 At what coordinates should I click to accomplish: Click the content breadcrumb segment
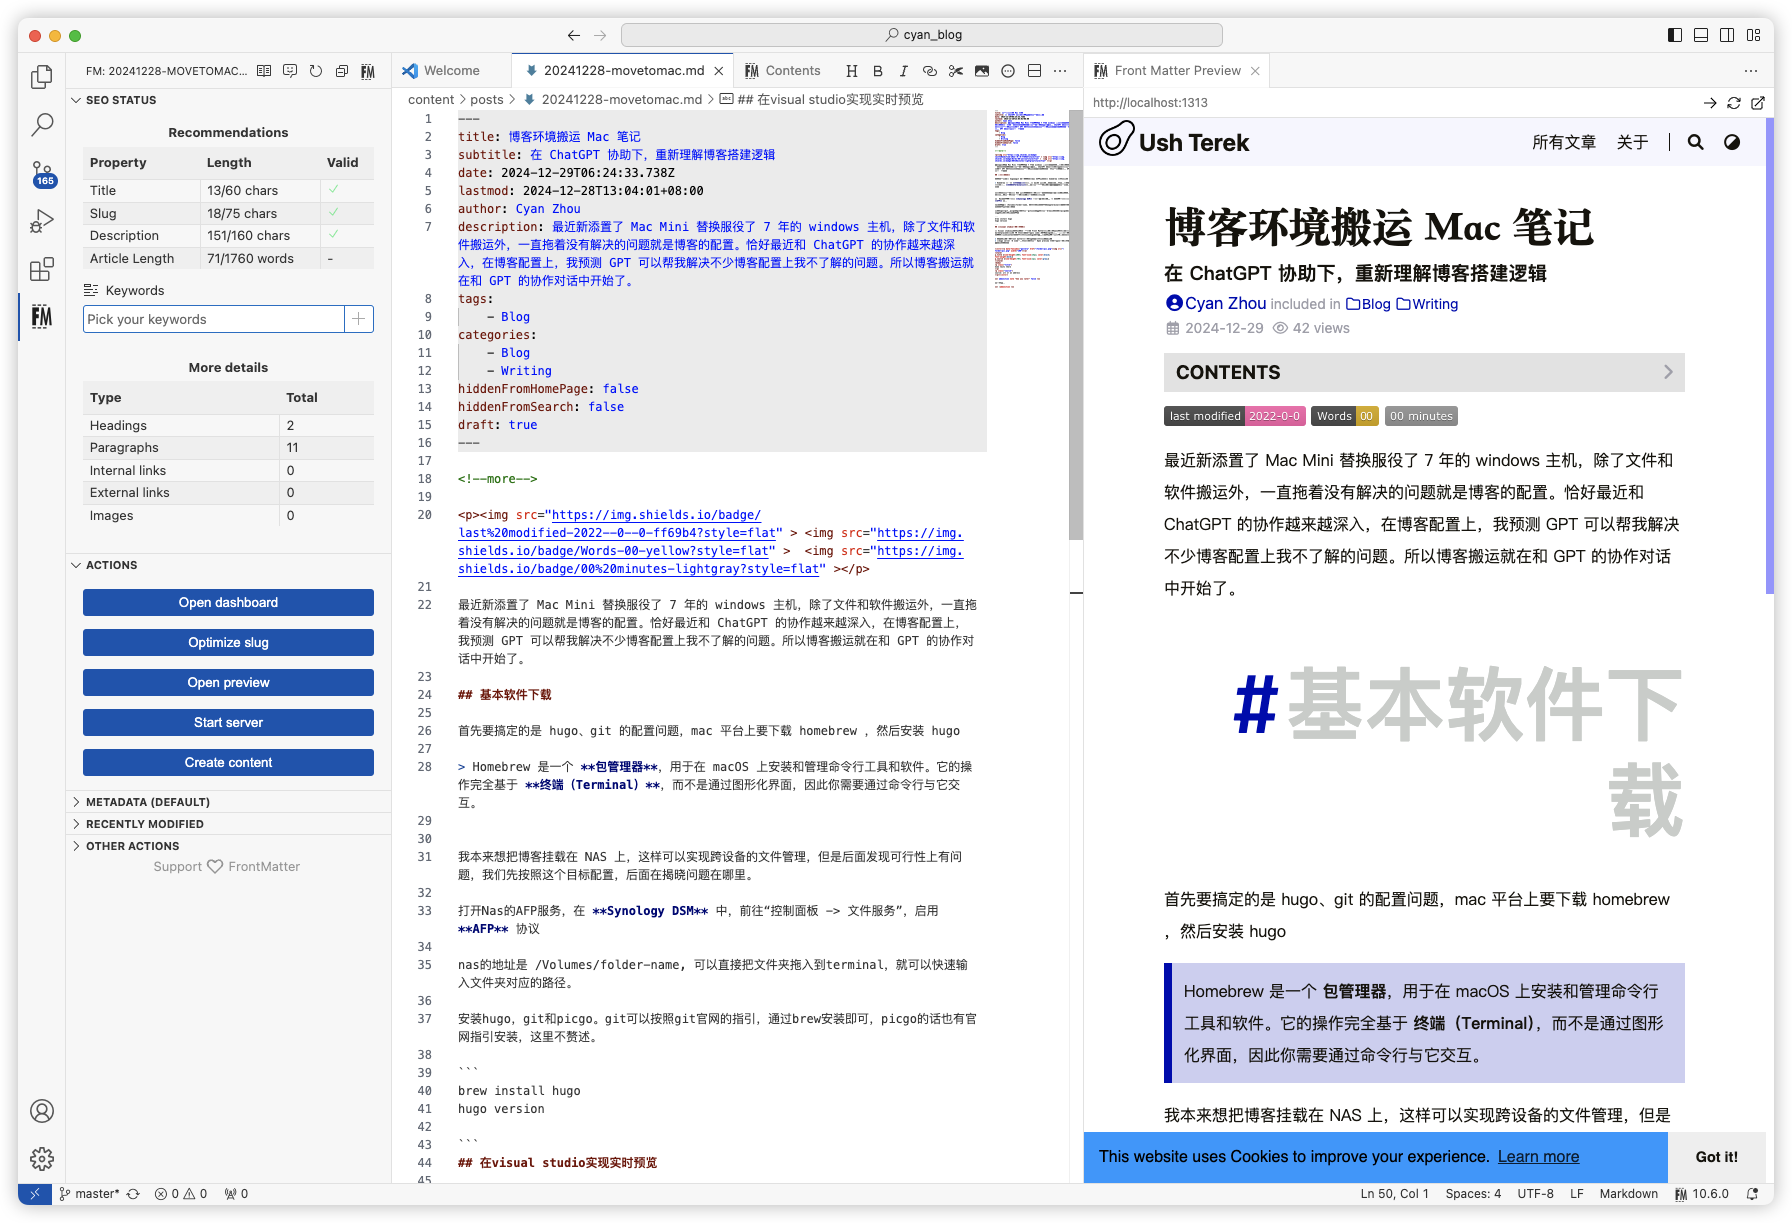[430, 99]
